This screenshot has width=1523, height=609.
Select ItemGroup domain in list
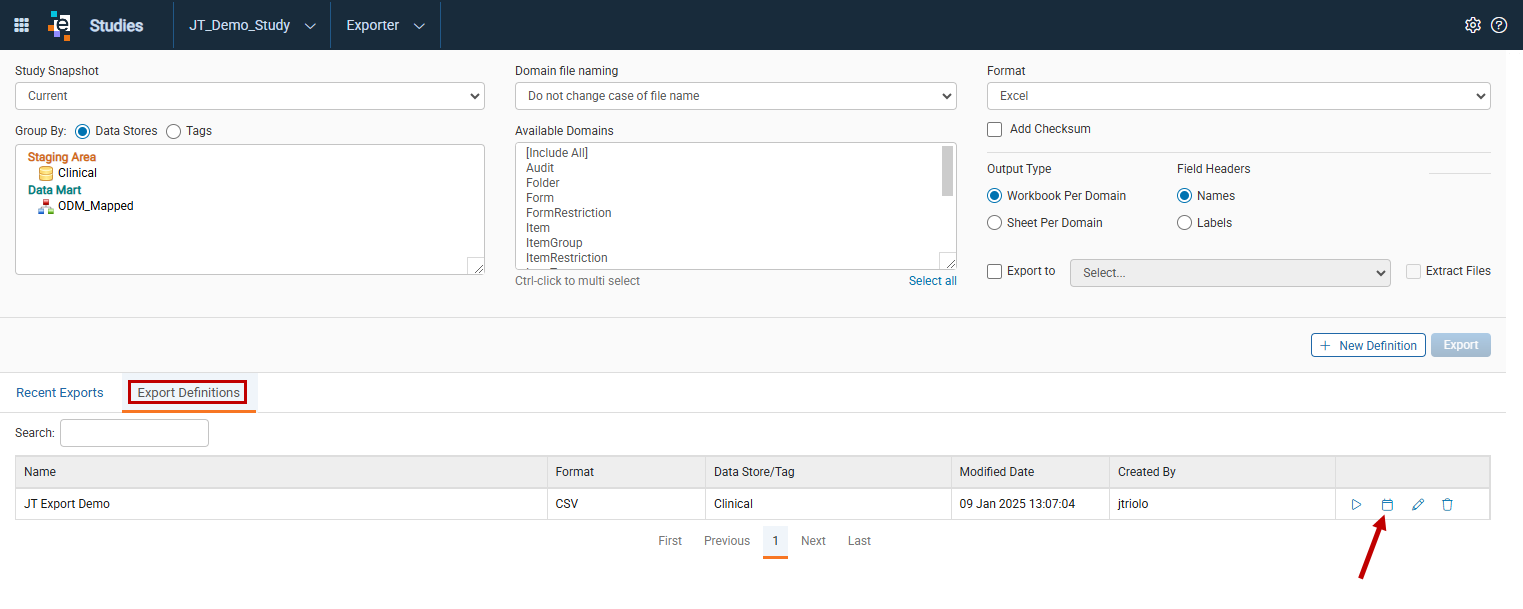click(554, 243)
